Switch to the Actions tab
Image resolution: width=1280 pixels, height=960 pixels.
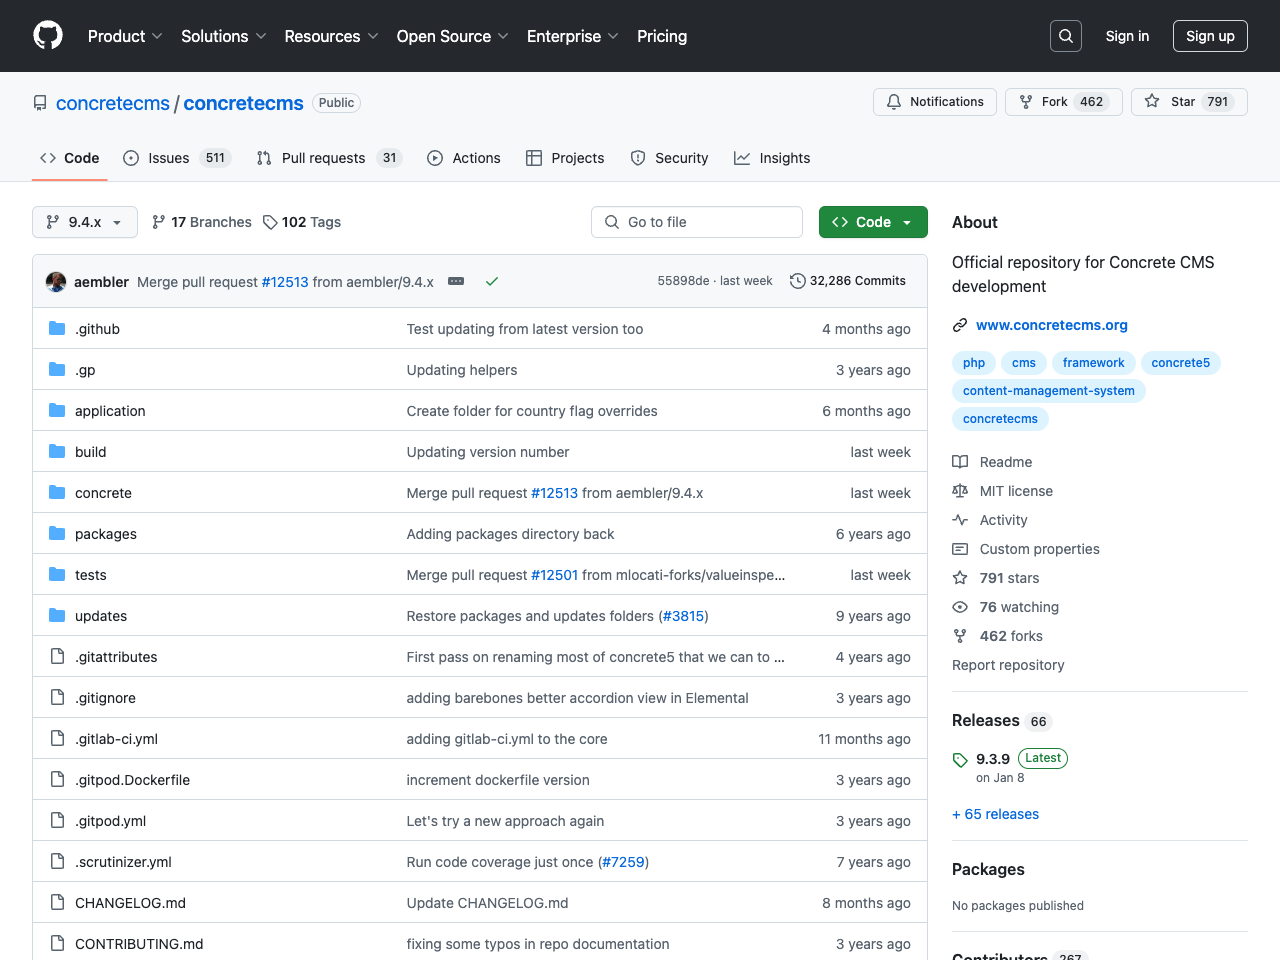(x=464, y=158)
